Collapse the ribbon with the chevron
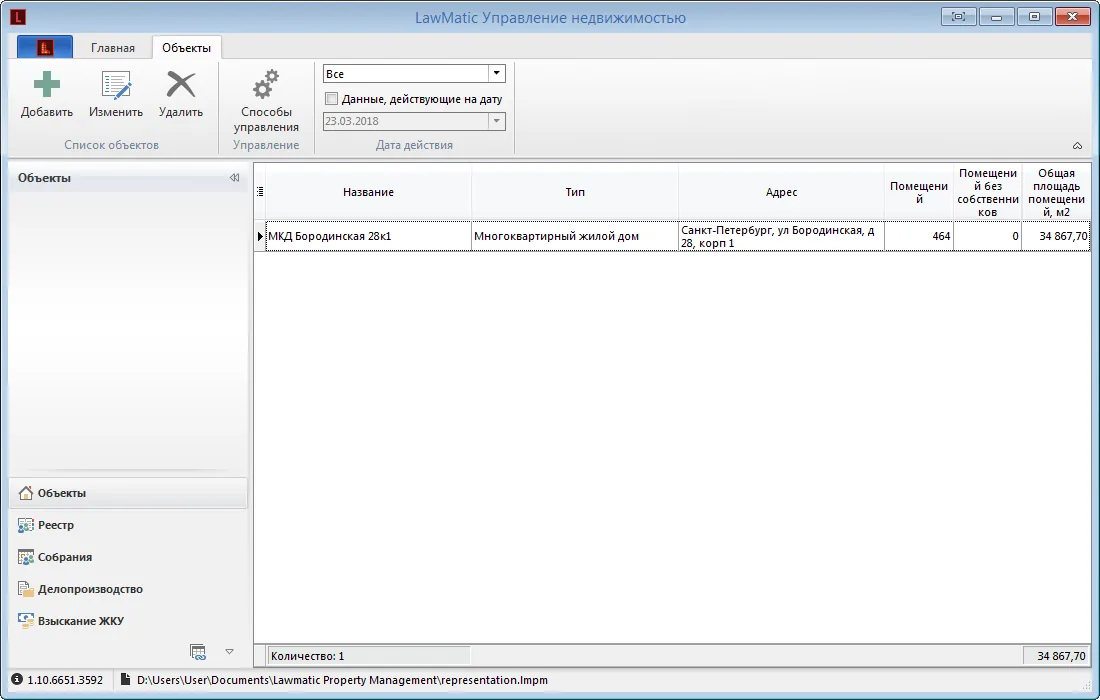 (x=1078, y=146)
